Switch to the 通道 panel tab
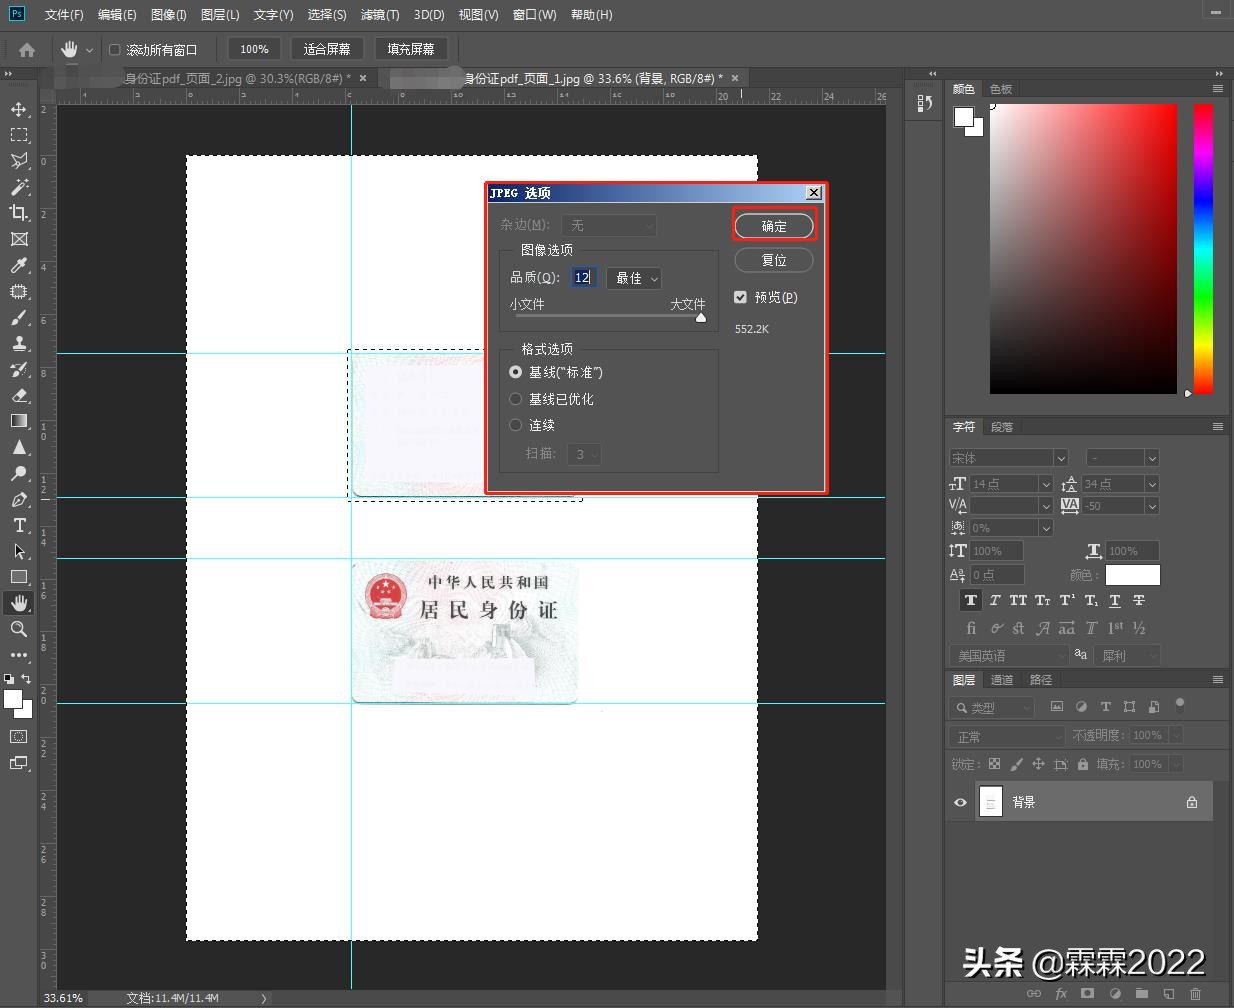The width and height of the screenshot is (1234, 1008). click(1001, 680)
